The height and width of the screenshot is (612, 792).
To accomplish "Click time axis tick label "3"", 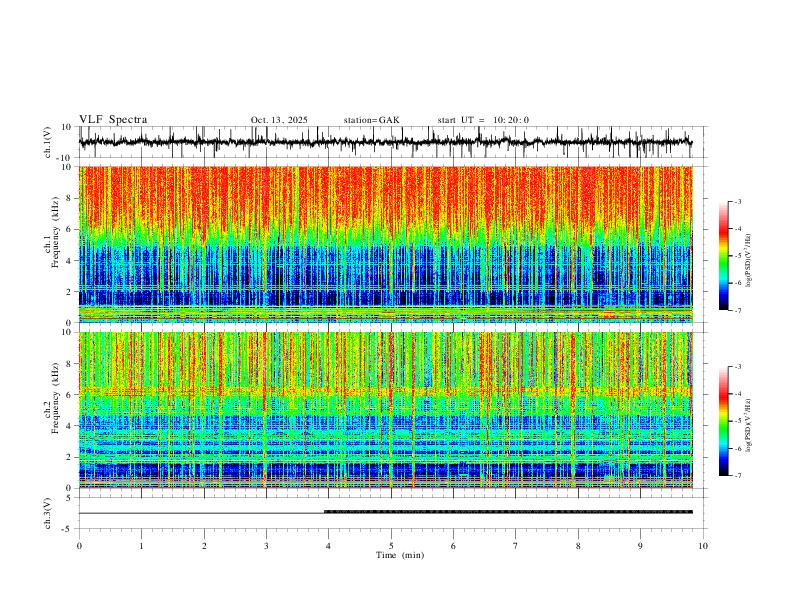I will click(266, 546).
